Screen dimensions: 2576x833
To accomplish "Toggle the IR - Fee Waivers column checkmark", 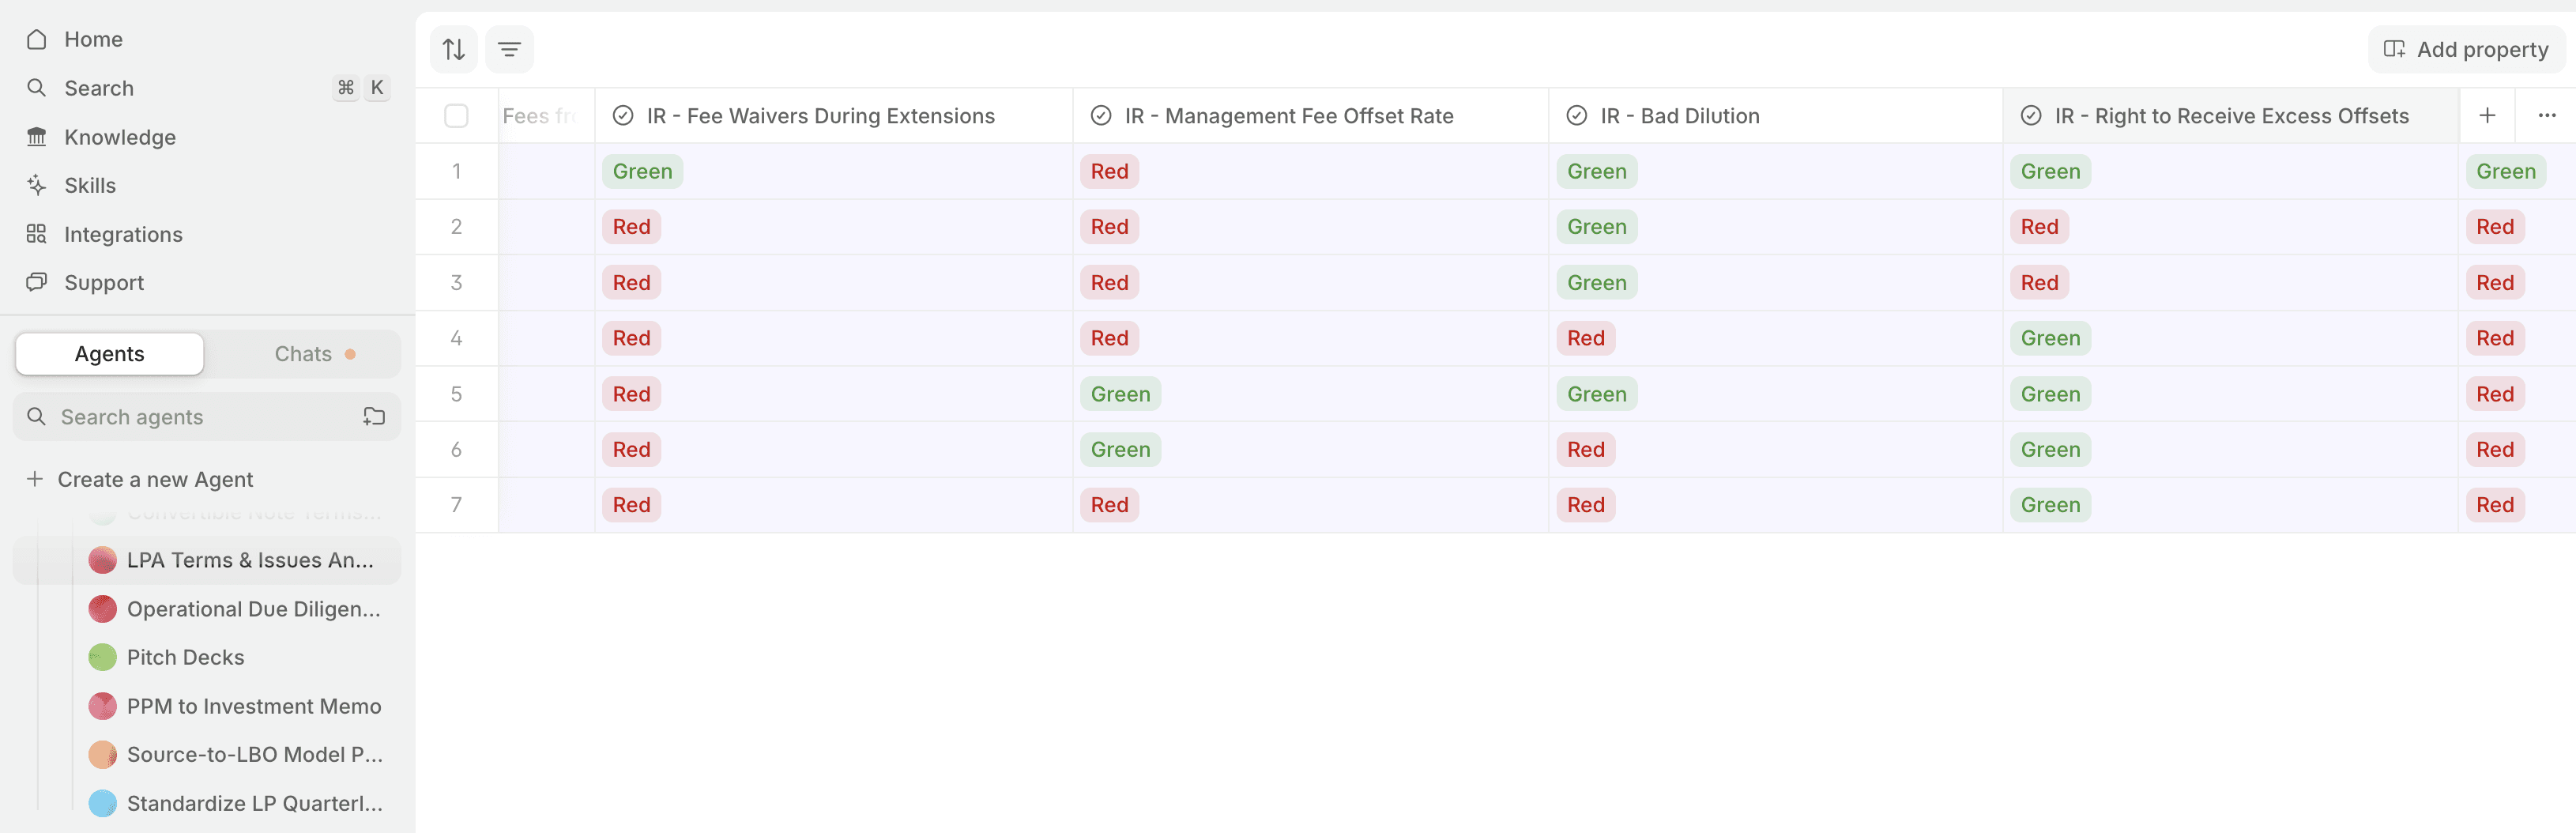I will tap(623, 115).
